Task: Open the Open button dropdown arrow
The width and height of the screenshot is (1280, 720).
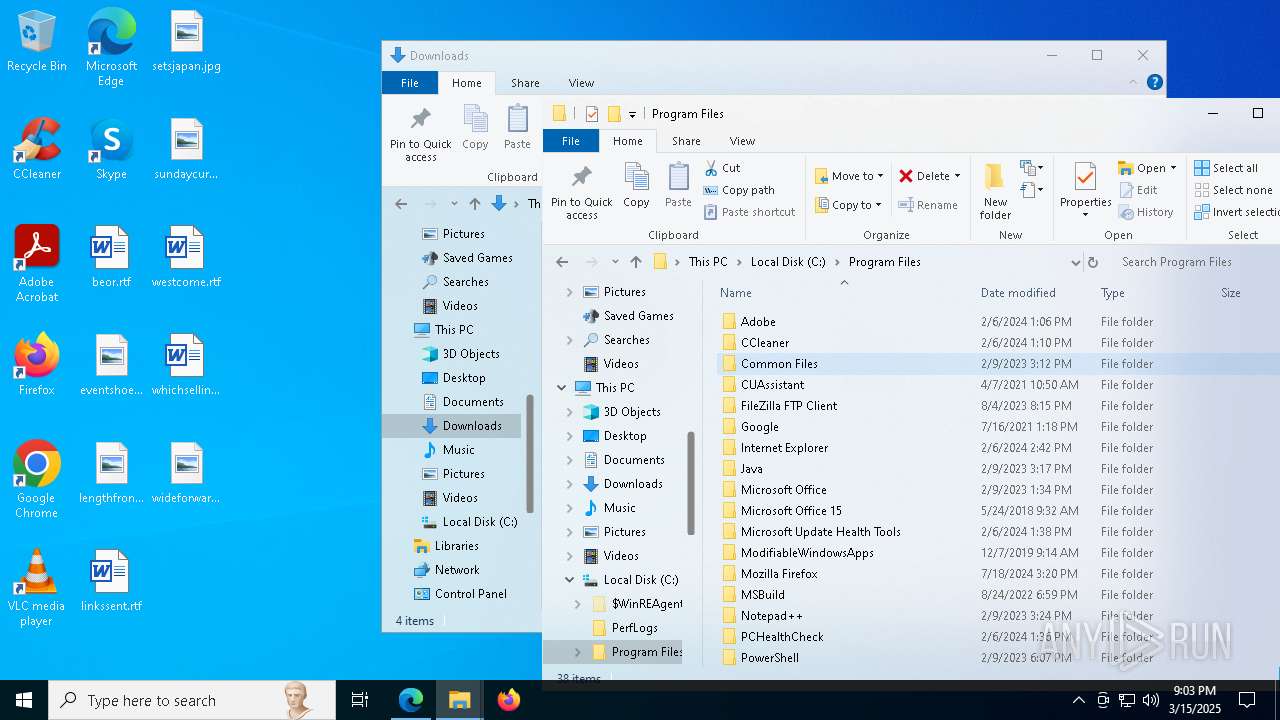Action: tap(1173, 168)
